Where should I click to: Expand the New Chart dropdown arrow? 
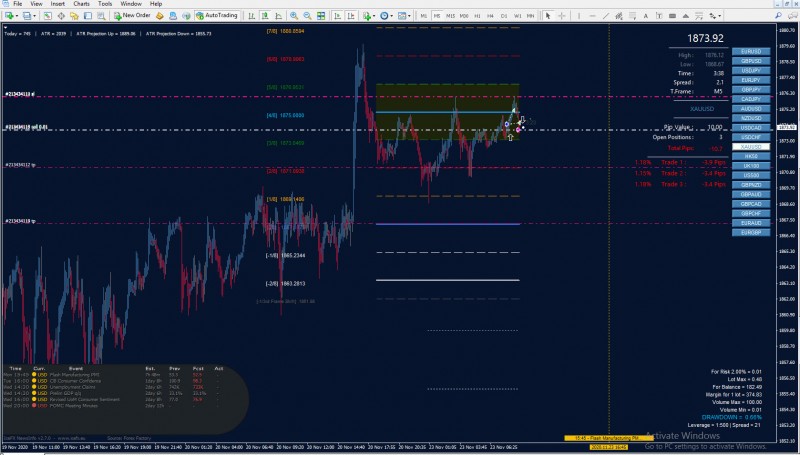click(x=17, y=16)
